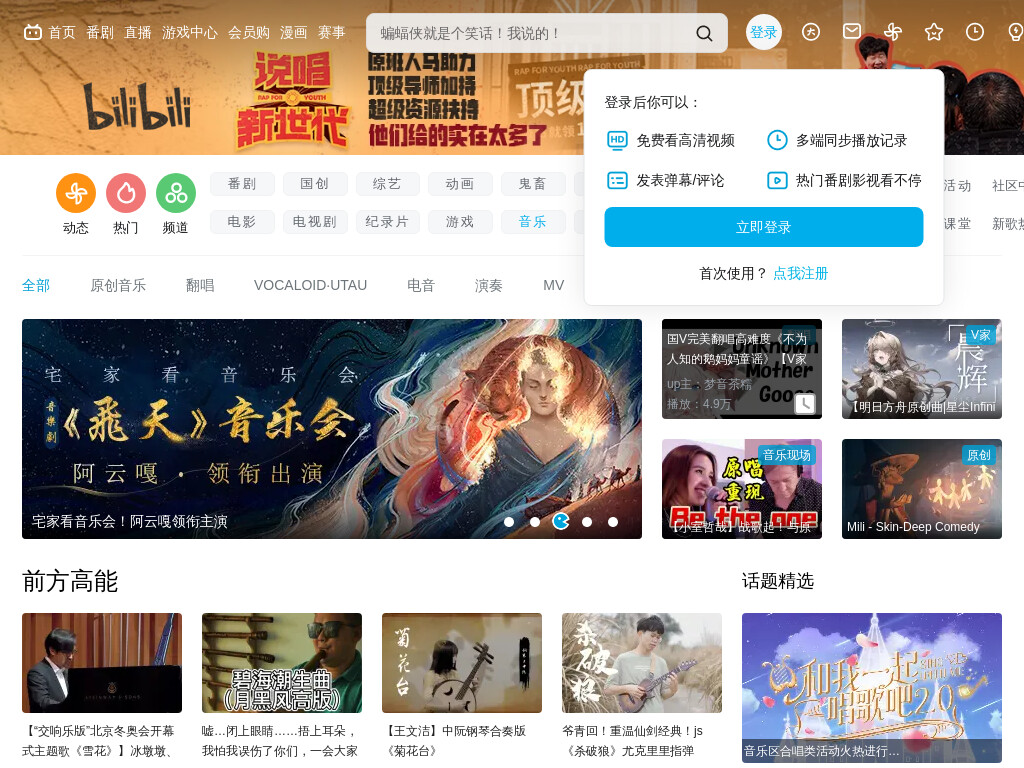Open 会员购 in top navigation

point(249,33)
